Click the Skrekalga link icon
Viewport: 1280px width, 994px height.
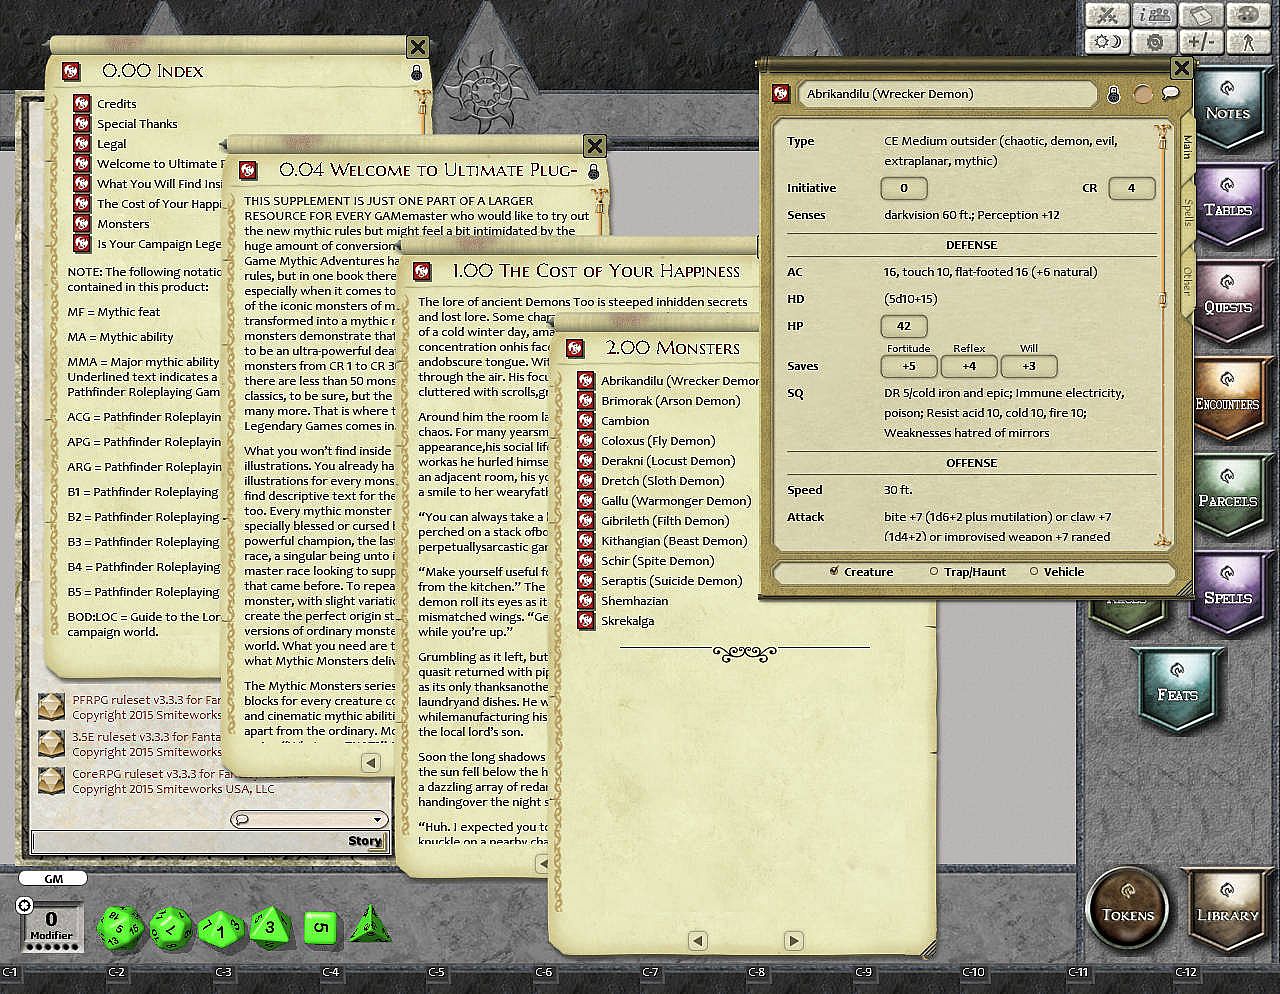pos(586,621)
